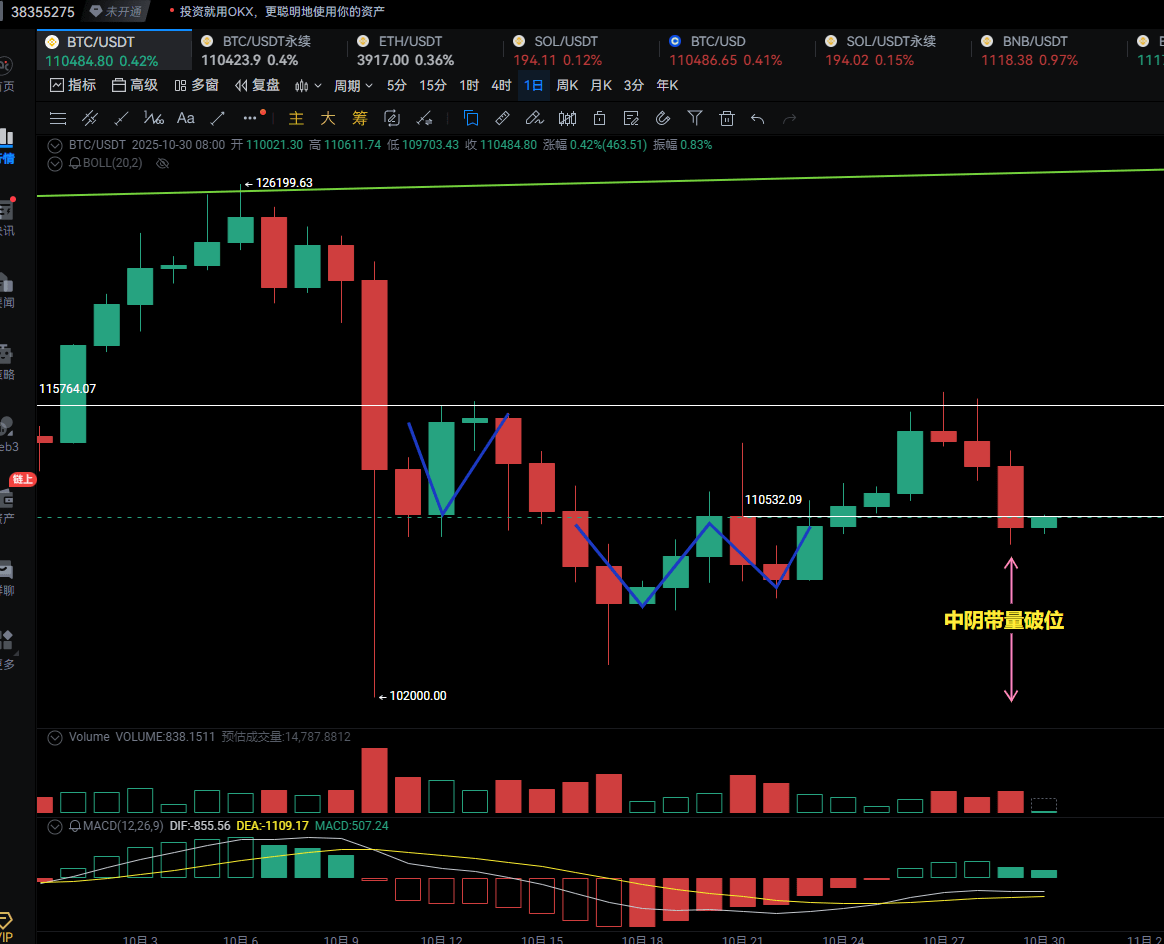Click the ruler measurement tool icon

click(x=503, y=118)
